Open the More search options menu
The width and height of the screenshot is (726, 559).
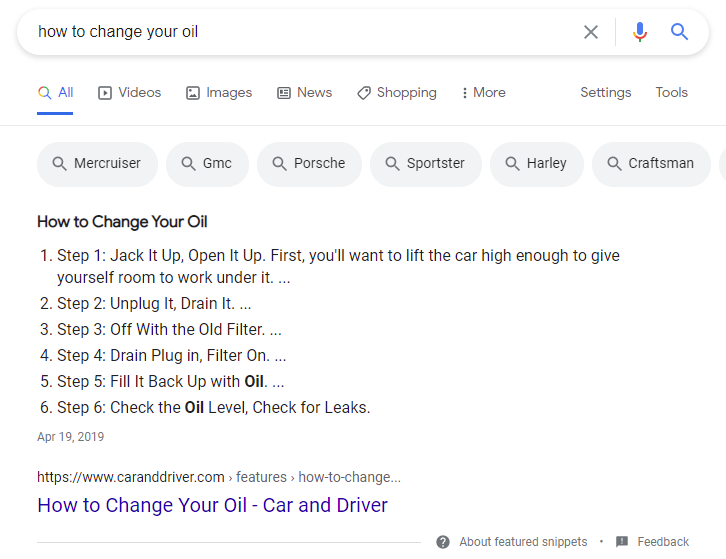coord(483,93)
